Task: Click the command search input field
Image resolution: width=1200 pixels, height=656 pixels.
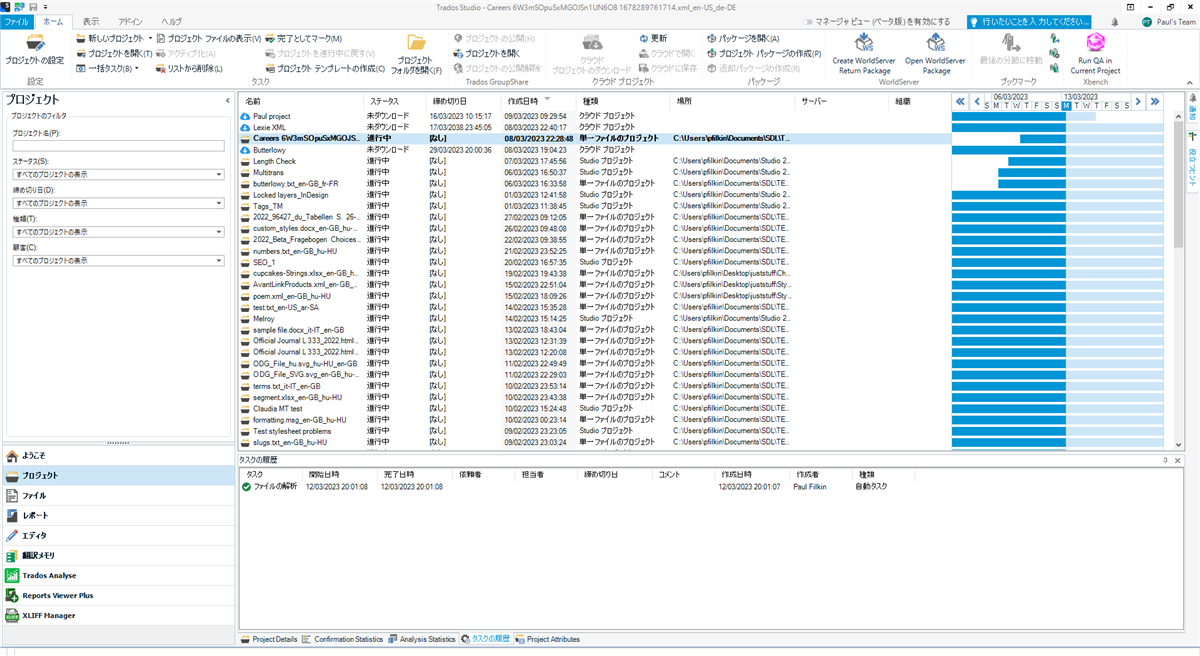Action: click(1030, 20)
